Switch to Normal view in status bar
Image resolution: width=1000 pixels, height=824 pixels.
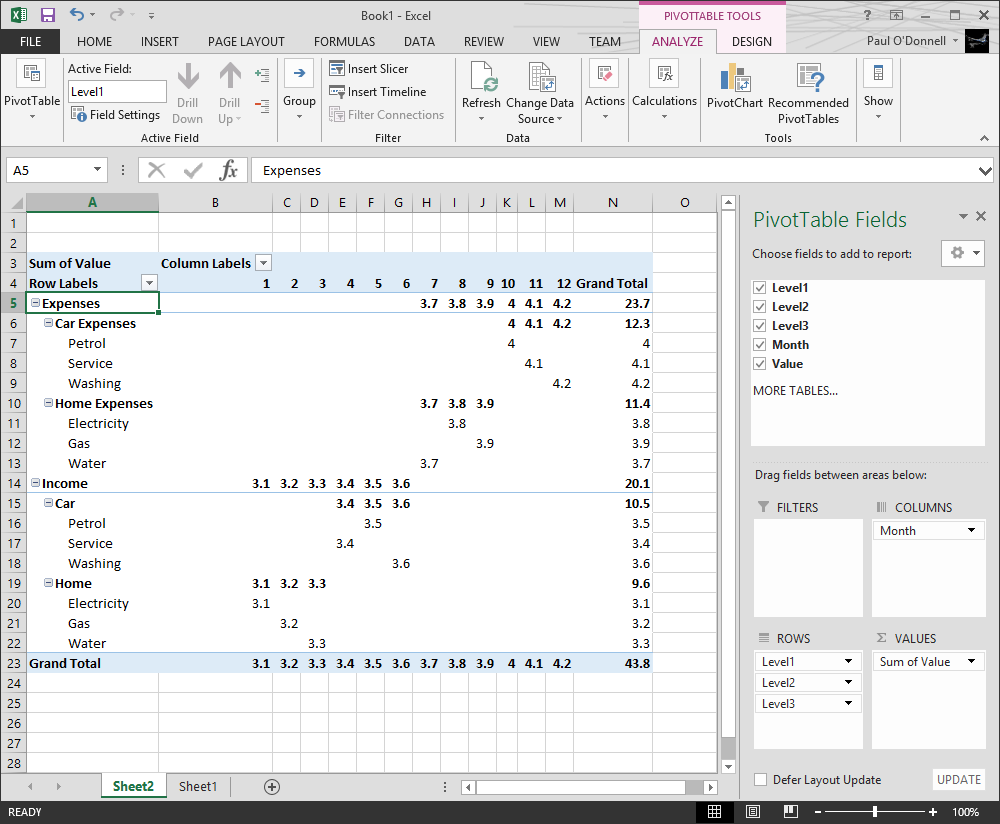(714, 812)
